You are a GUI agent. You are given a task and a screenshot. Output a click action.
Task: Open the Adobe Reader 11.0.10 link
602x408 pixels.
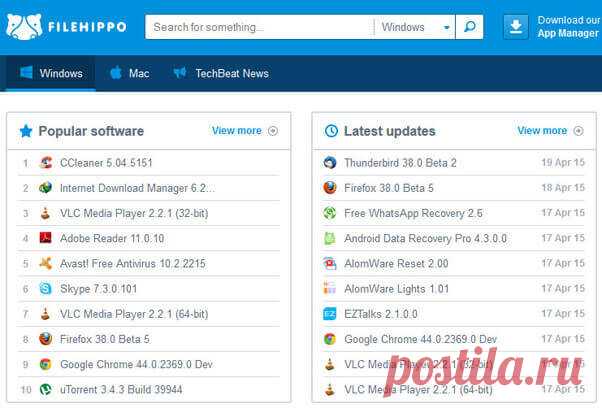pyautogui.click(x=112, y=238)
